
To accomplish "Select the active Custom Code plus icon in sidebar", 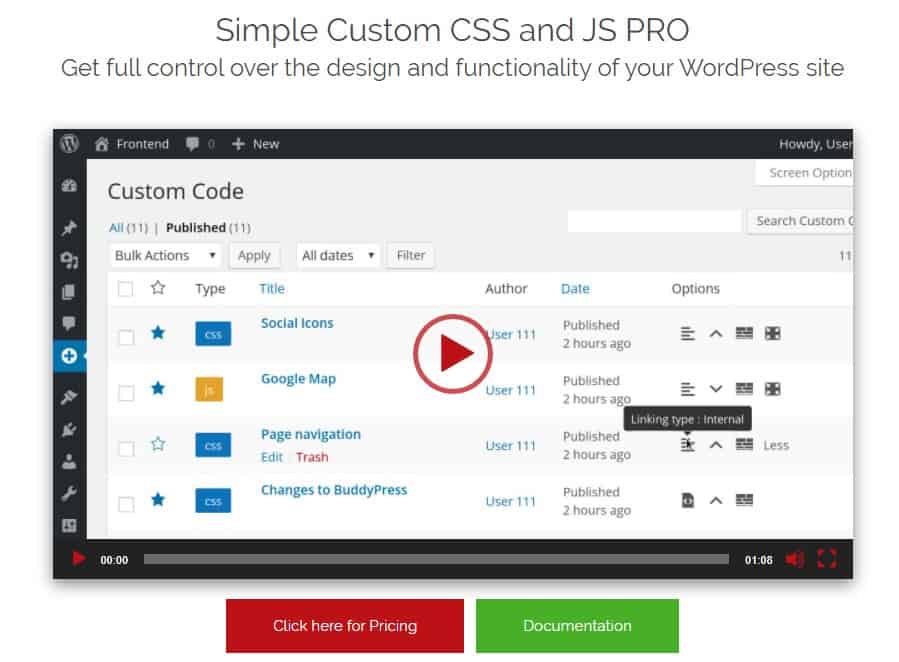I will [x=69, y=356].
